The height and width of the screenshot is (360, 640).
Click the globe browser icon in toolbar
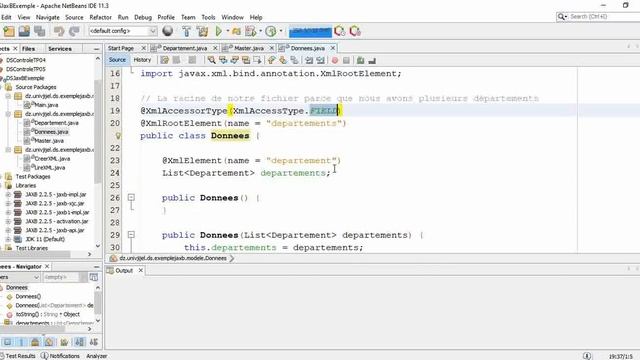167,31
